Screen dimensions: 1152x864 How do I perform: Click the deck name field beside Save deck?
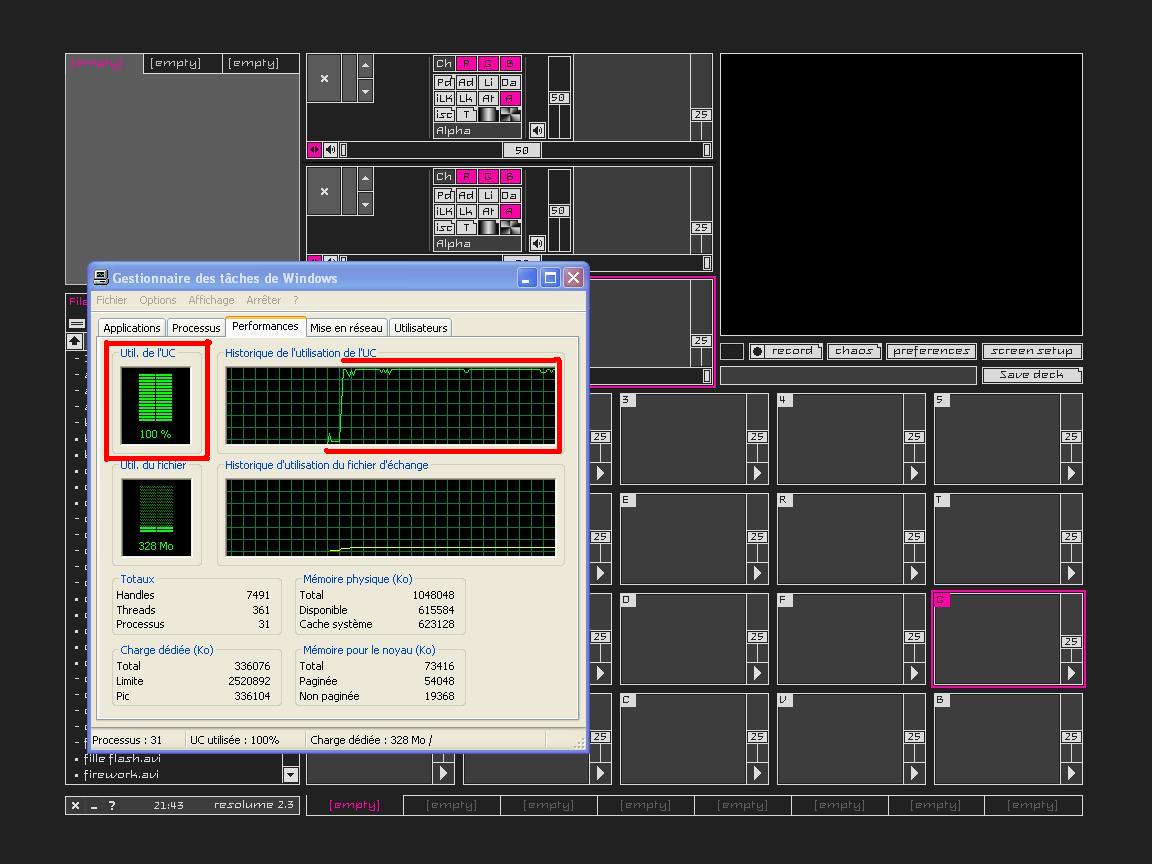pos(848,375)
